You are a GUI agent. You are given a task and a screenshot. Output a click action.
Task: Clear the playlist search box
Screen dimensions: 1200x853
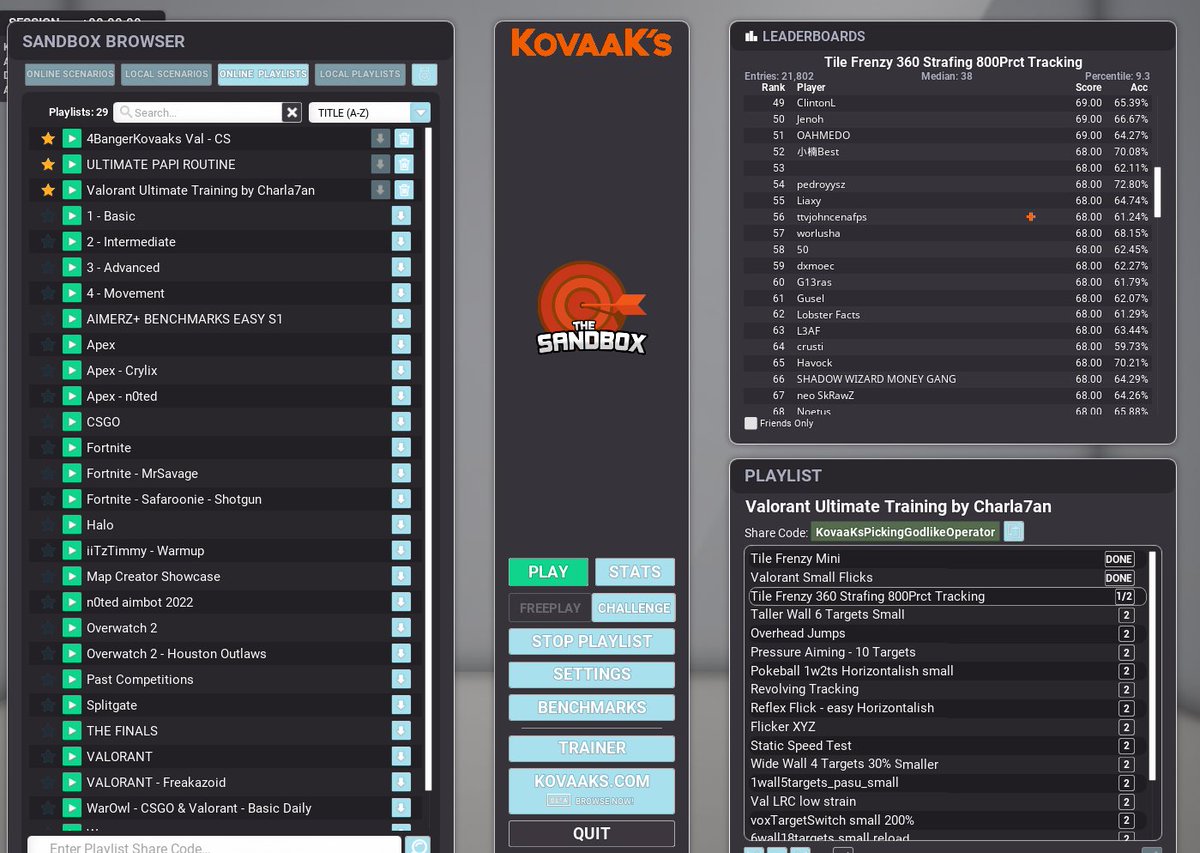292,112
